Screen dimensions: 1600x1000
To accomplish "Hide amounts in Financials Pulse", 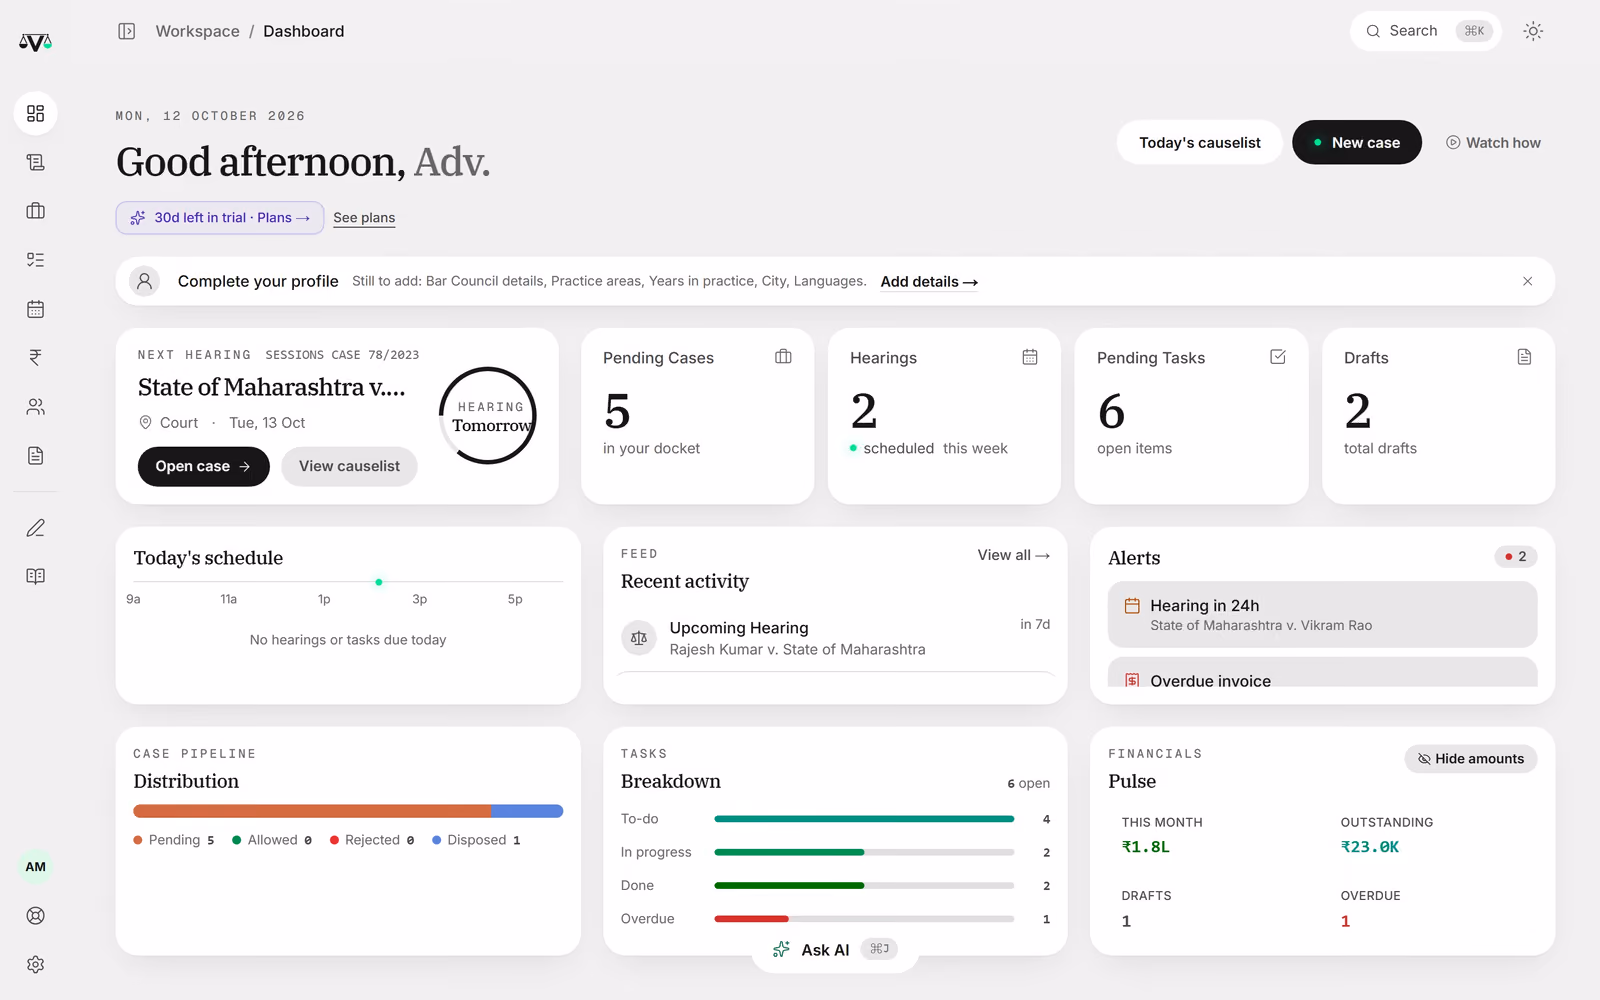I will click(1471, 759).
